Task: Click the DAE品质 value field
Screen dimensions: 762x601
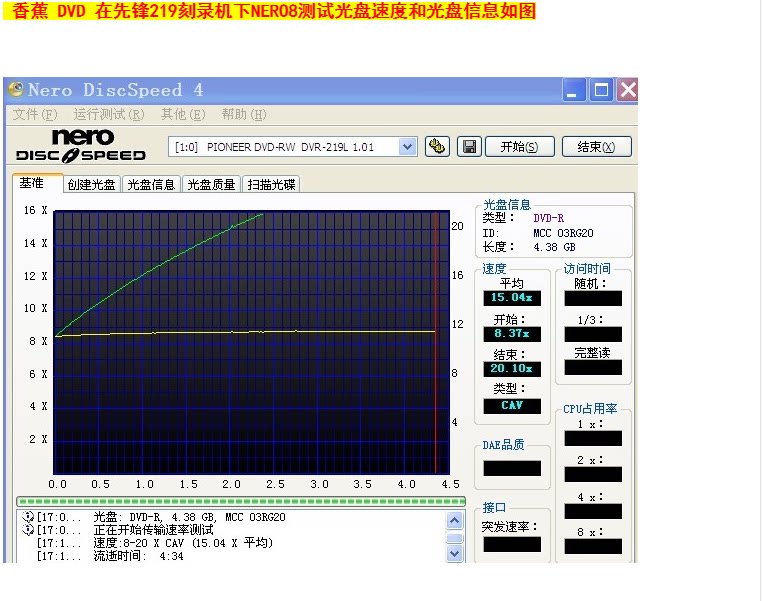Action: point(512,468)
